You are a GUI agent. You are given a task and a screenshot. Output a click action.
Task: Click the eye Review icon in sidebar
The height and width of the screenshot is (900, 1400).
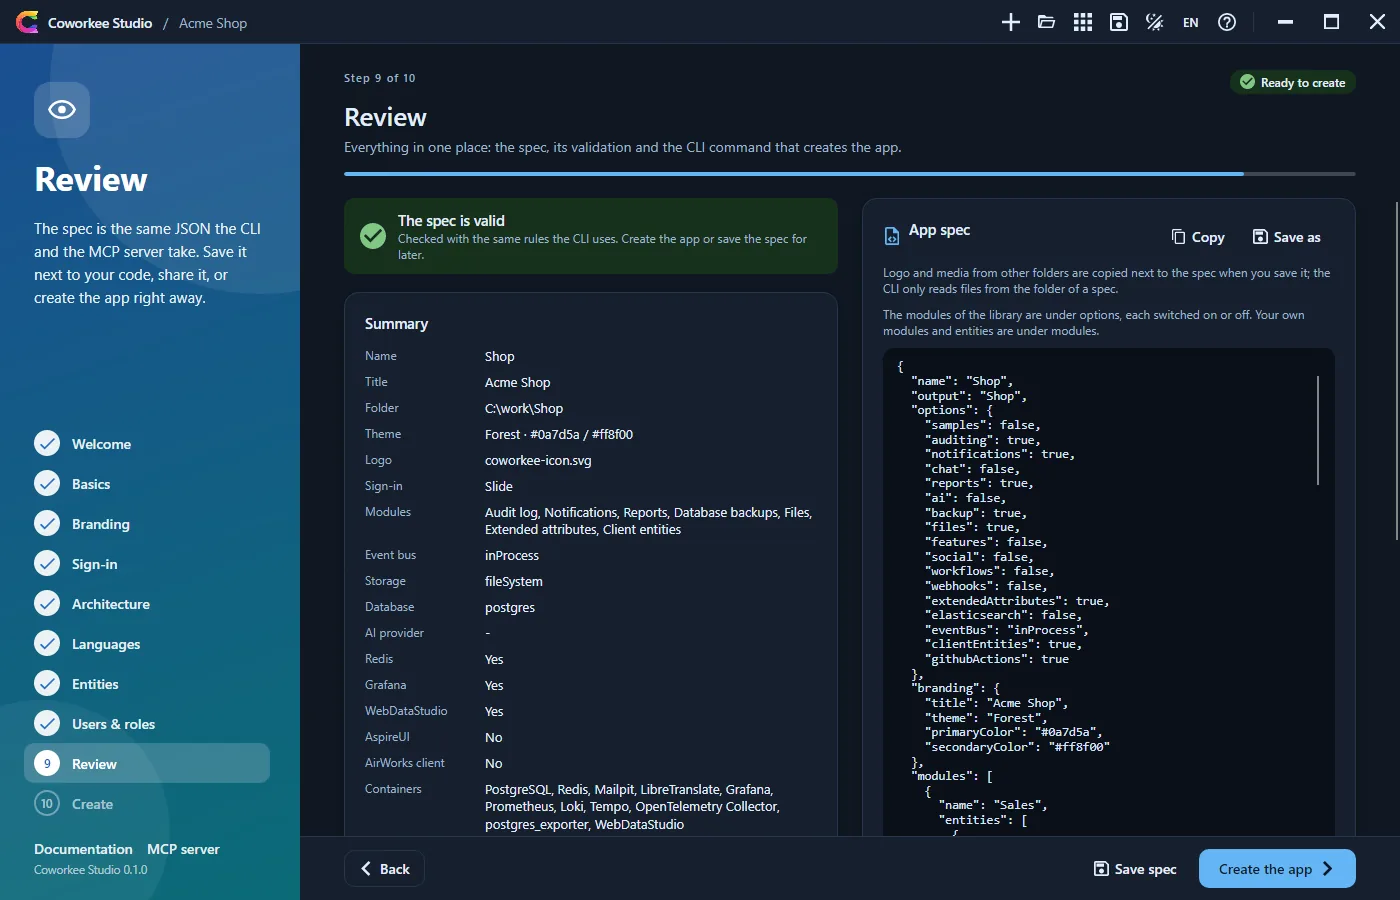tap(62, 110)
